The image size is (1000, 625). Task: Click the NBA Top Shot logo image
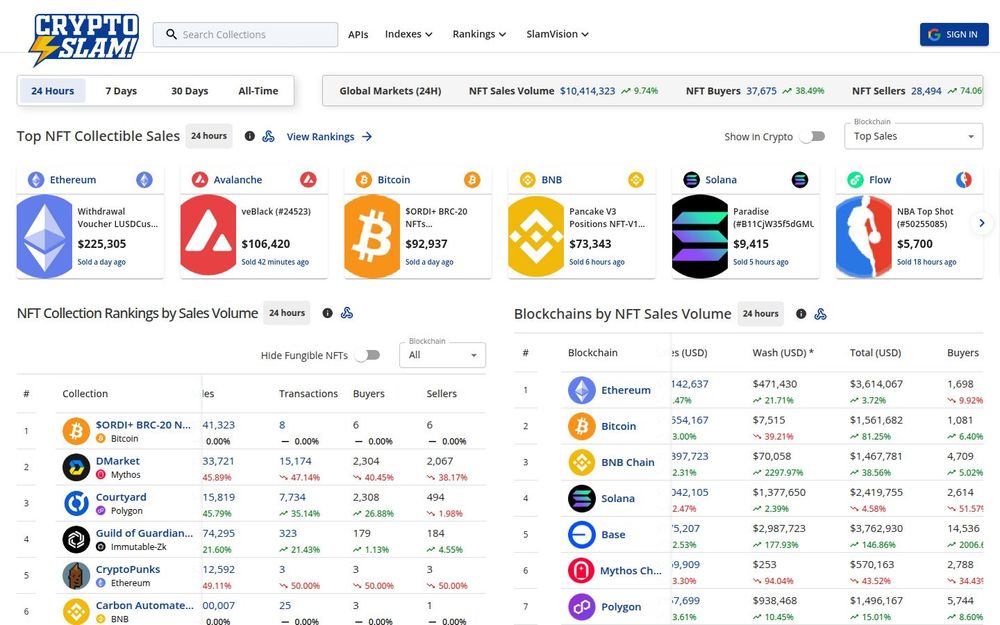tap(864, 237)
